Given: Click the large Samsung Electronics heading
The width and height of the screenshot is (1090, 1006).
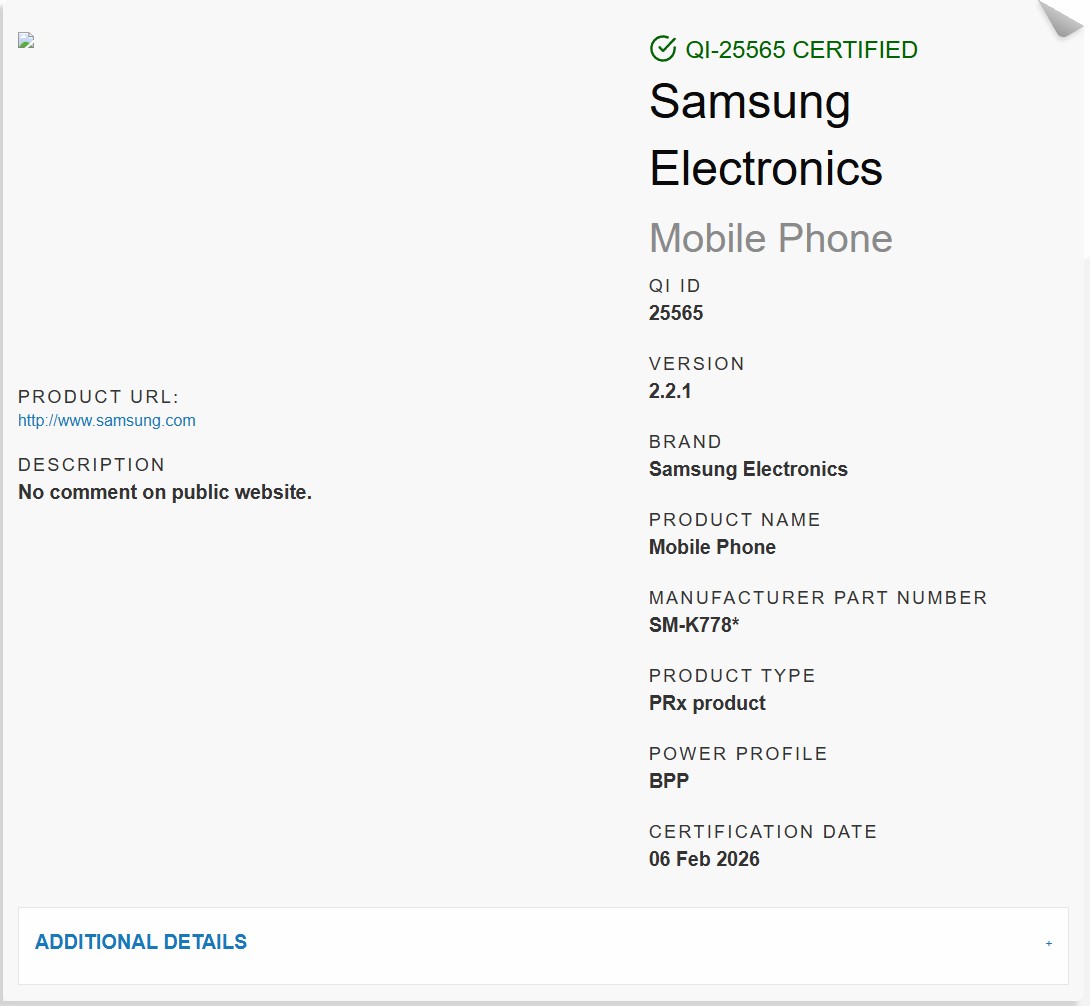Looking at the screenshot, I should pyautogui.click(x=766, y=135).
